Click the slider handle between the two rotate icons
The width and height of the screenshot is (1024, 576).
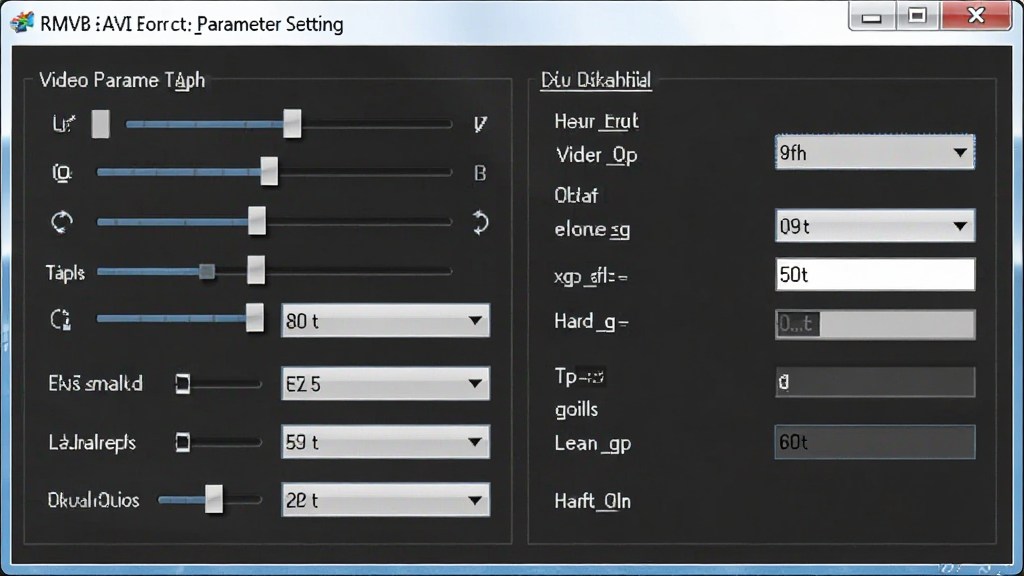(257, 221)
